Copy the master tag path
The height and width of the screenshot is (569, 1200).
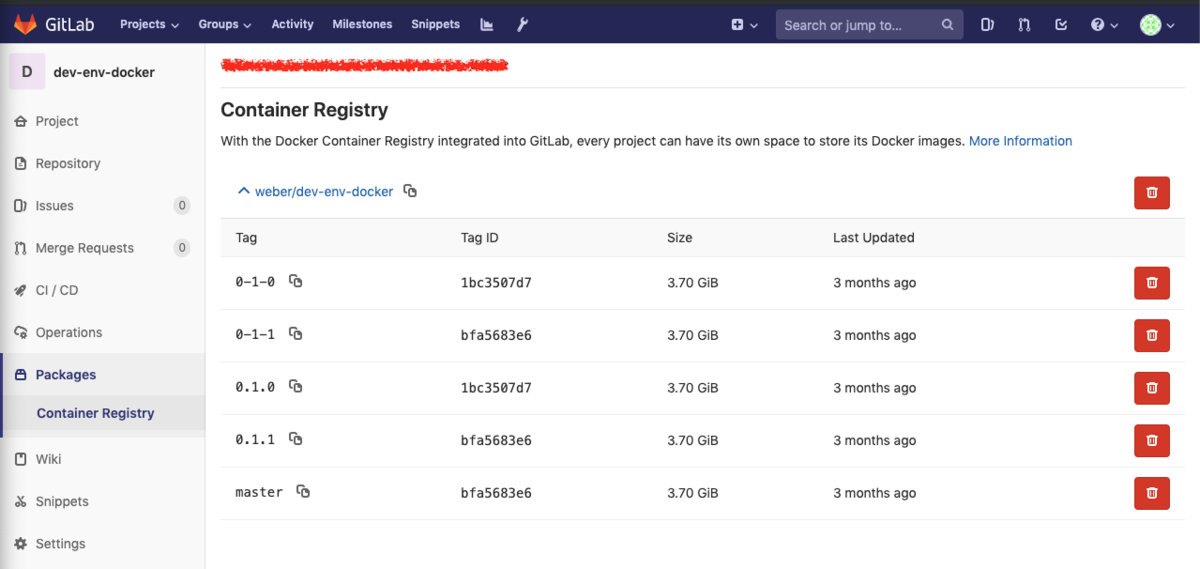(x=303, y=491)
